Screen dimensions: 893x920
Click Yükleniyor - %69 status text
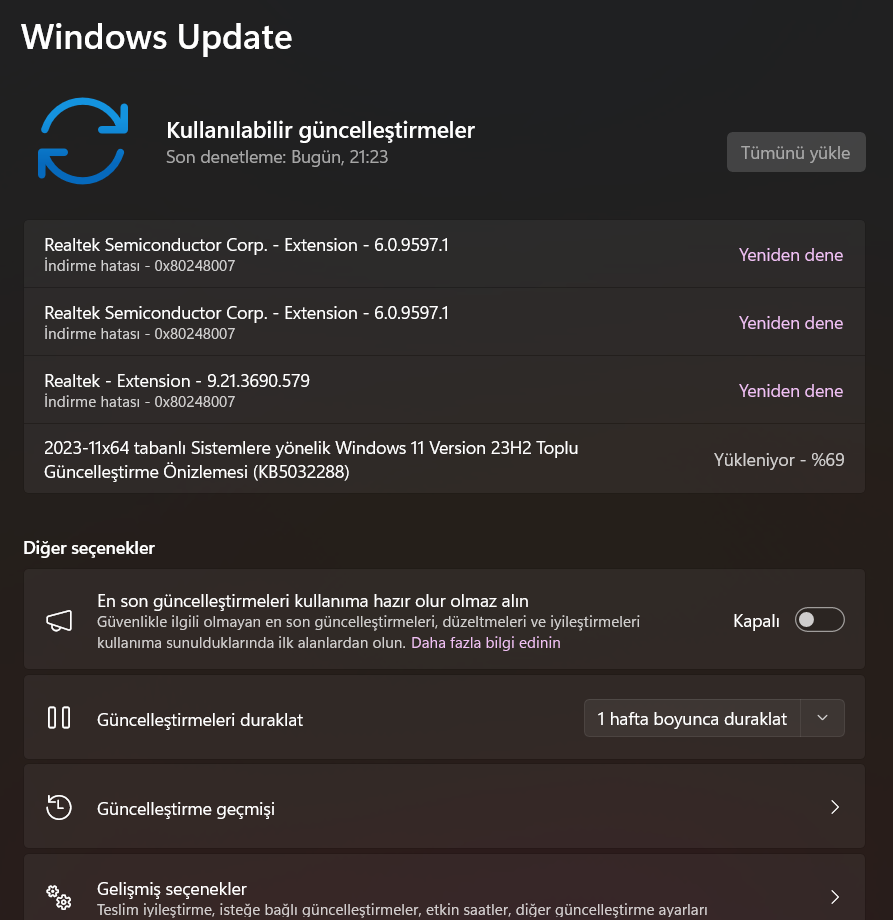pos(779,460)
